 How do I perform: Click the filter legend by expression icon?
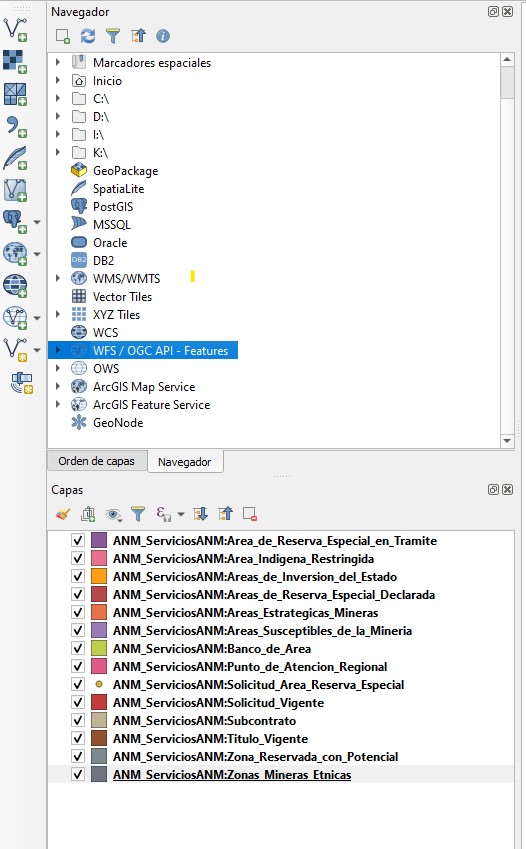164,514
